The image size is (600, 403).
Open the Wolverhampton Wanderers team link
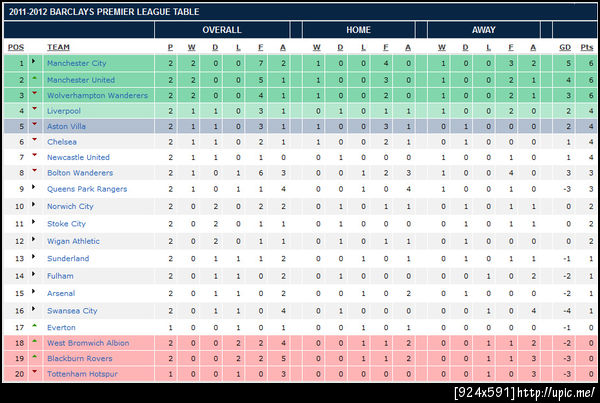pos(97,95)
